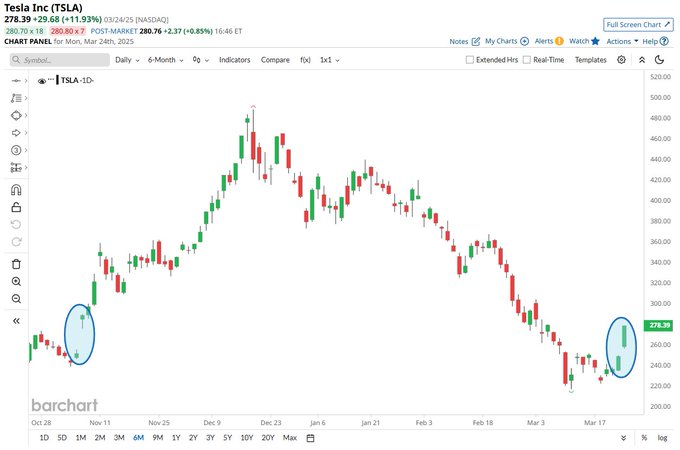The width and height of the screenshot is (680, 450).
Task: Select the 1Y time range
Action: (x=176, y=438)
